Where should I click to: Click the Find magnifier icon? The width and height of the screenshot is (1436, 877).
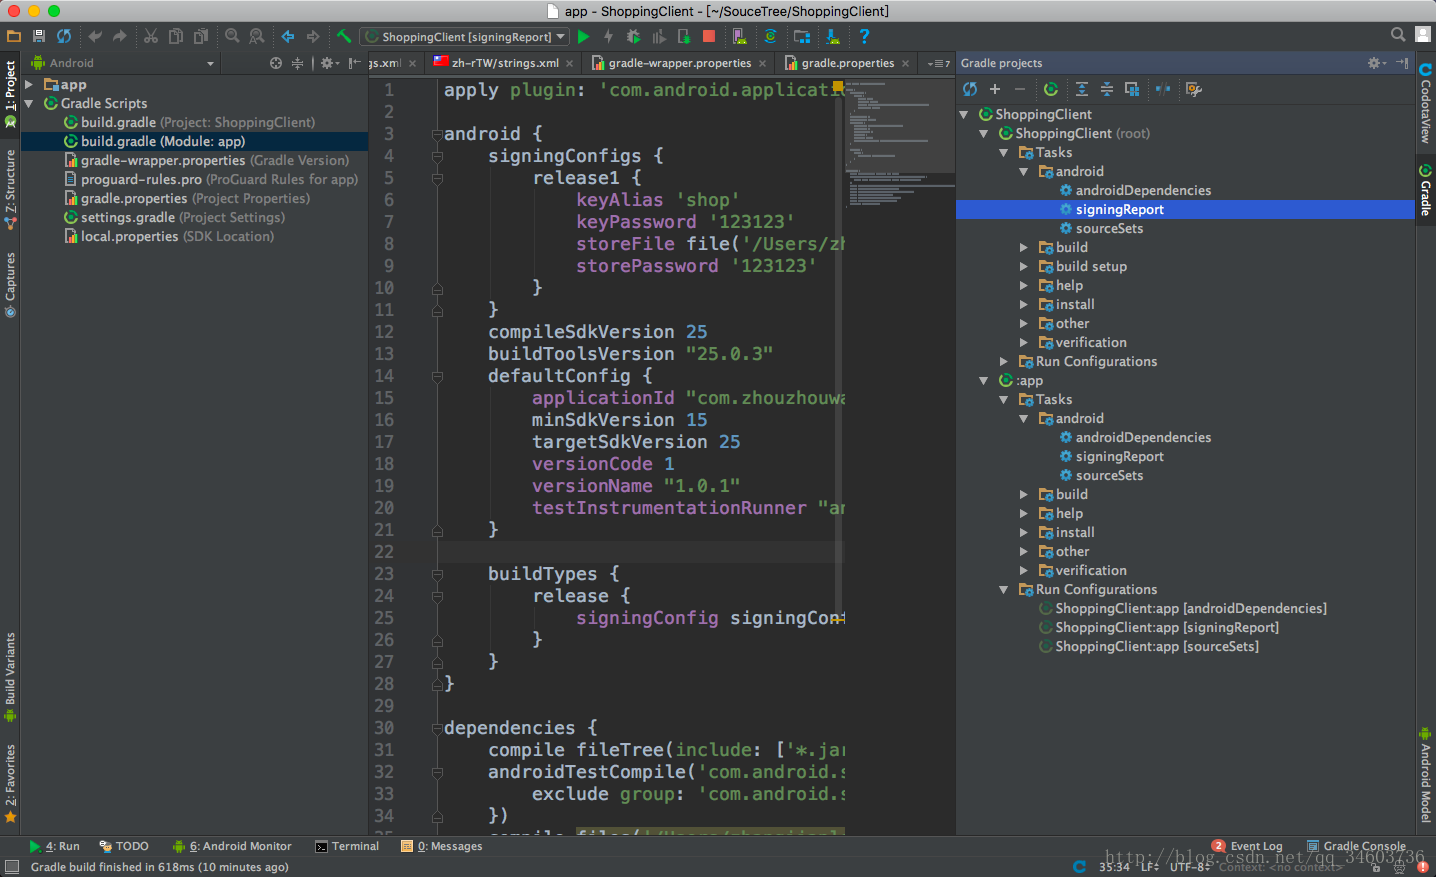pyautogui.click(x=232, y=36)
